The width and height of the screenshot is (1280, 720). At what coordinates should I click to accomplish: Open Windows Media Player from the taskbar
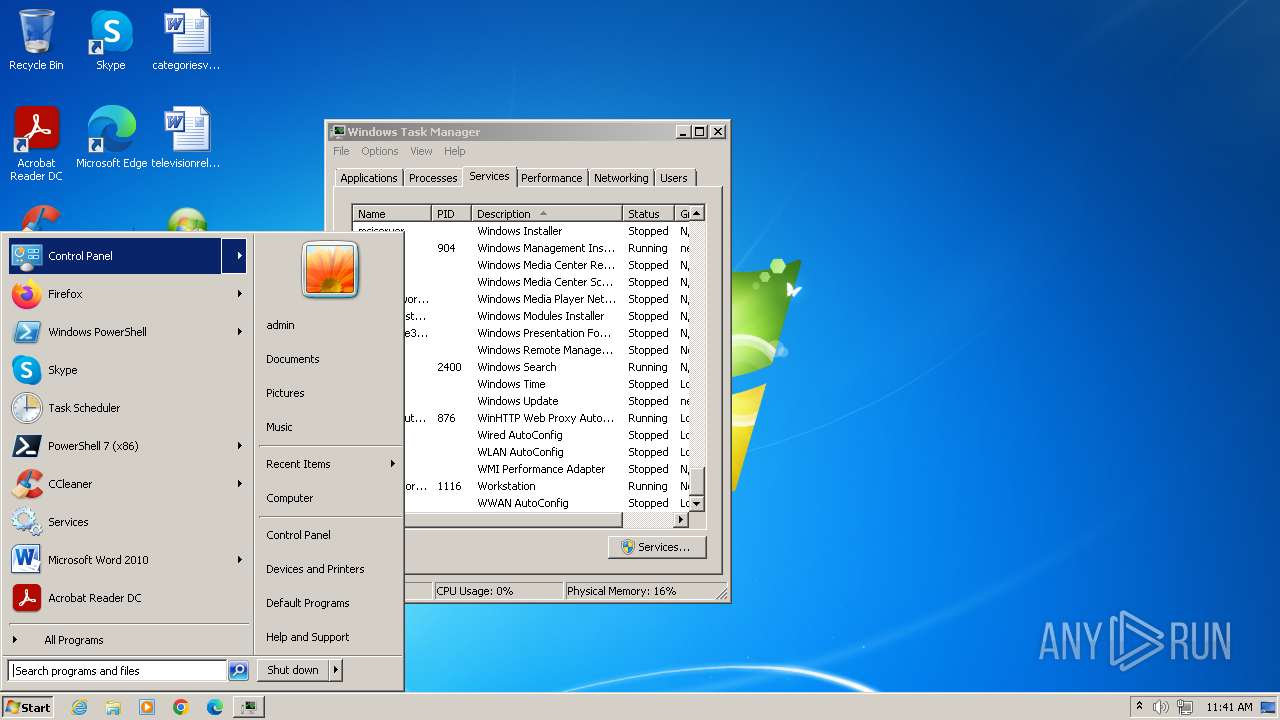point(147,707)
